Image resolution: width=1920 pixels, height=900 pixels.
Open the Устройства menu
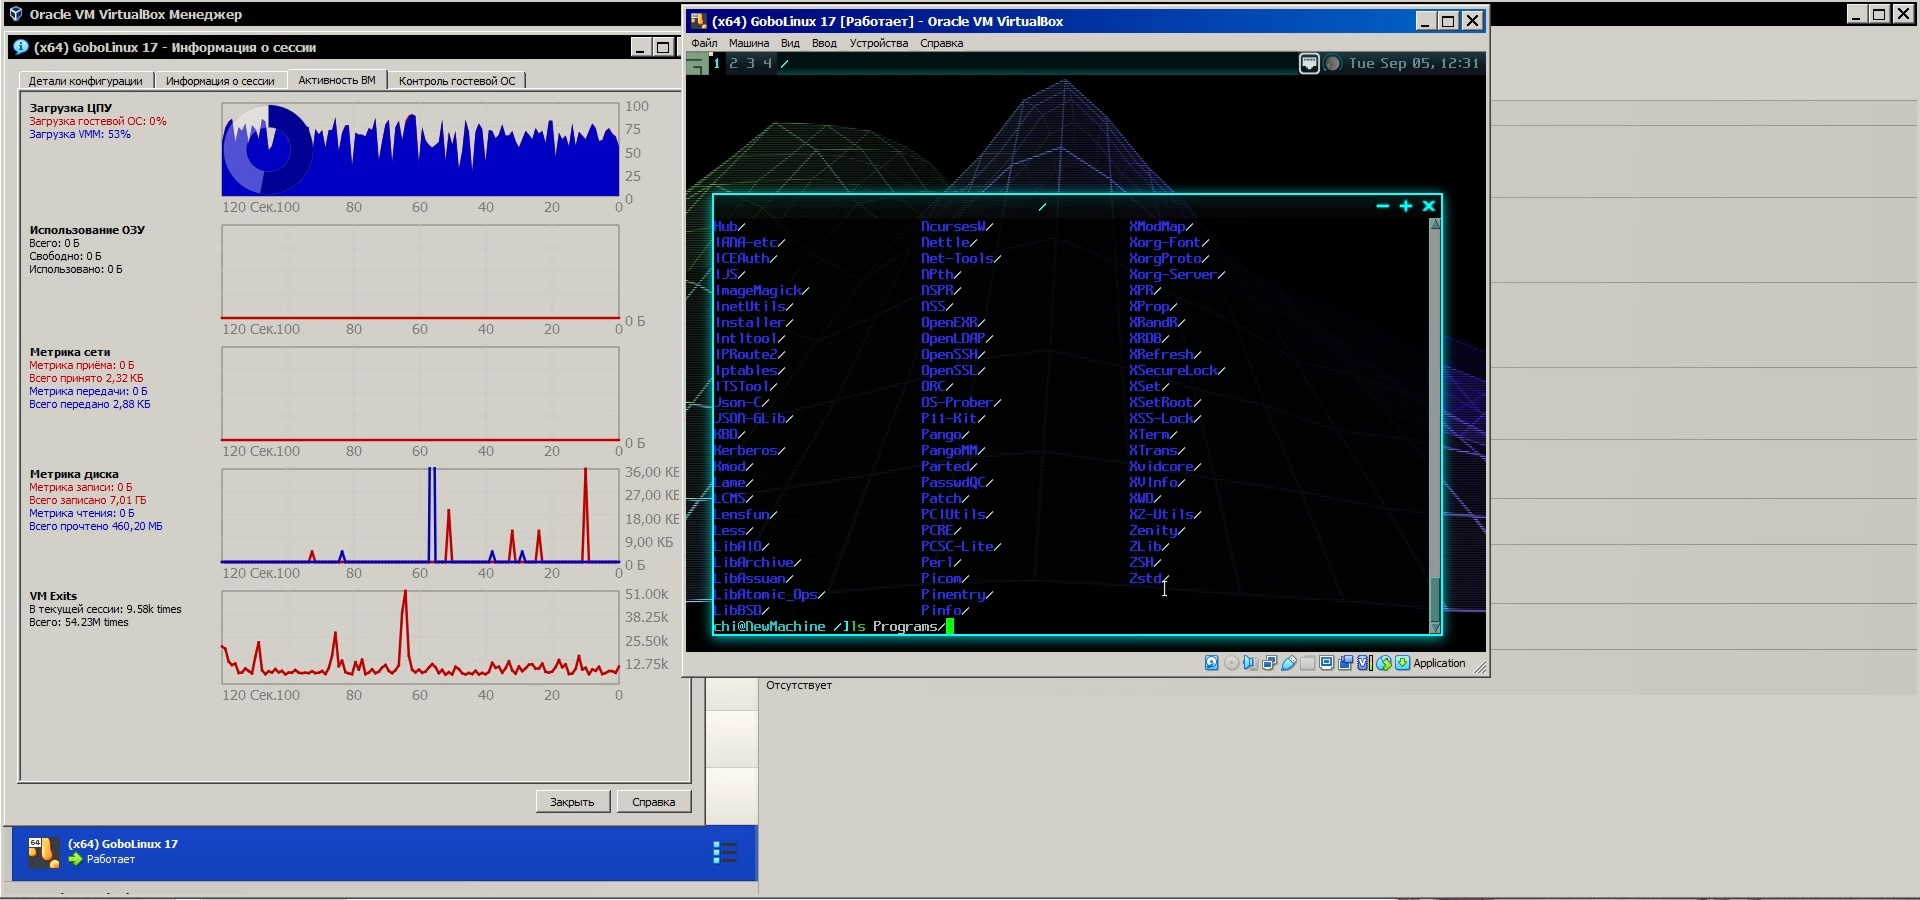(x=878, y=43)
